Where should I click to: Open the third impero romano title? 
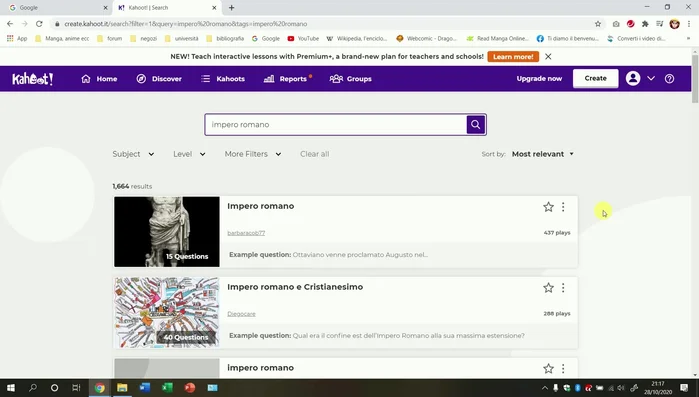tap(260, 368)
